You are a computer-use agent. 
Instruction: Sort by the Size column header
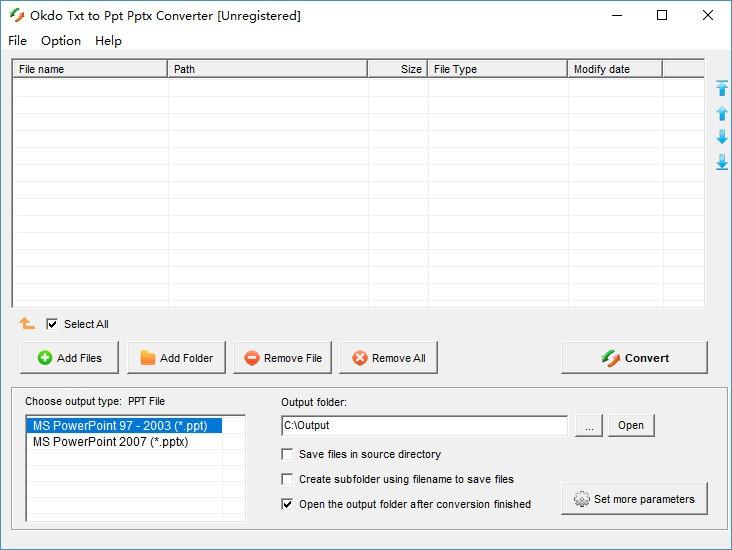398,69
